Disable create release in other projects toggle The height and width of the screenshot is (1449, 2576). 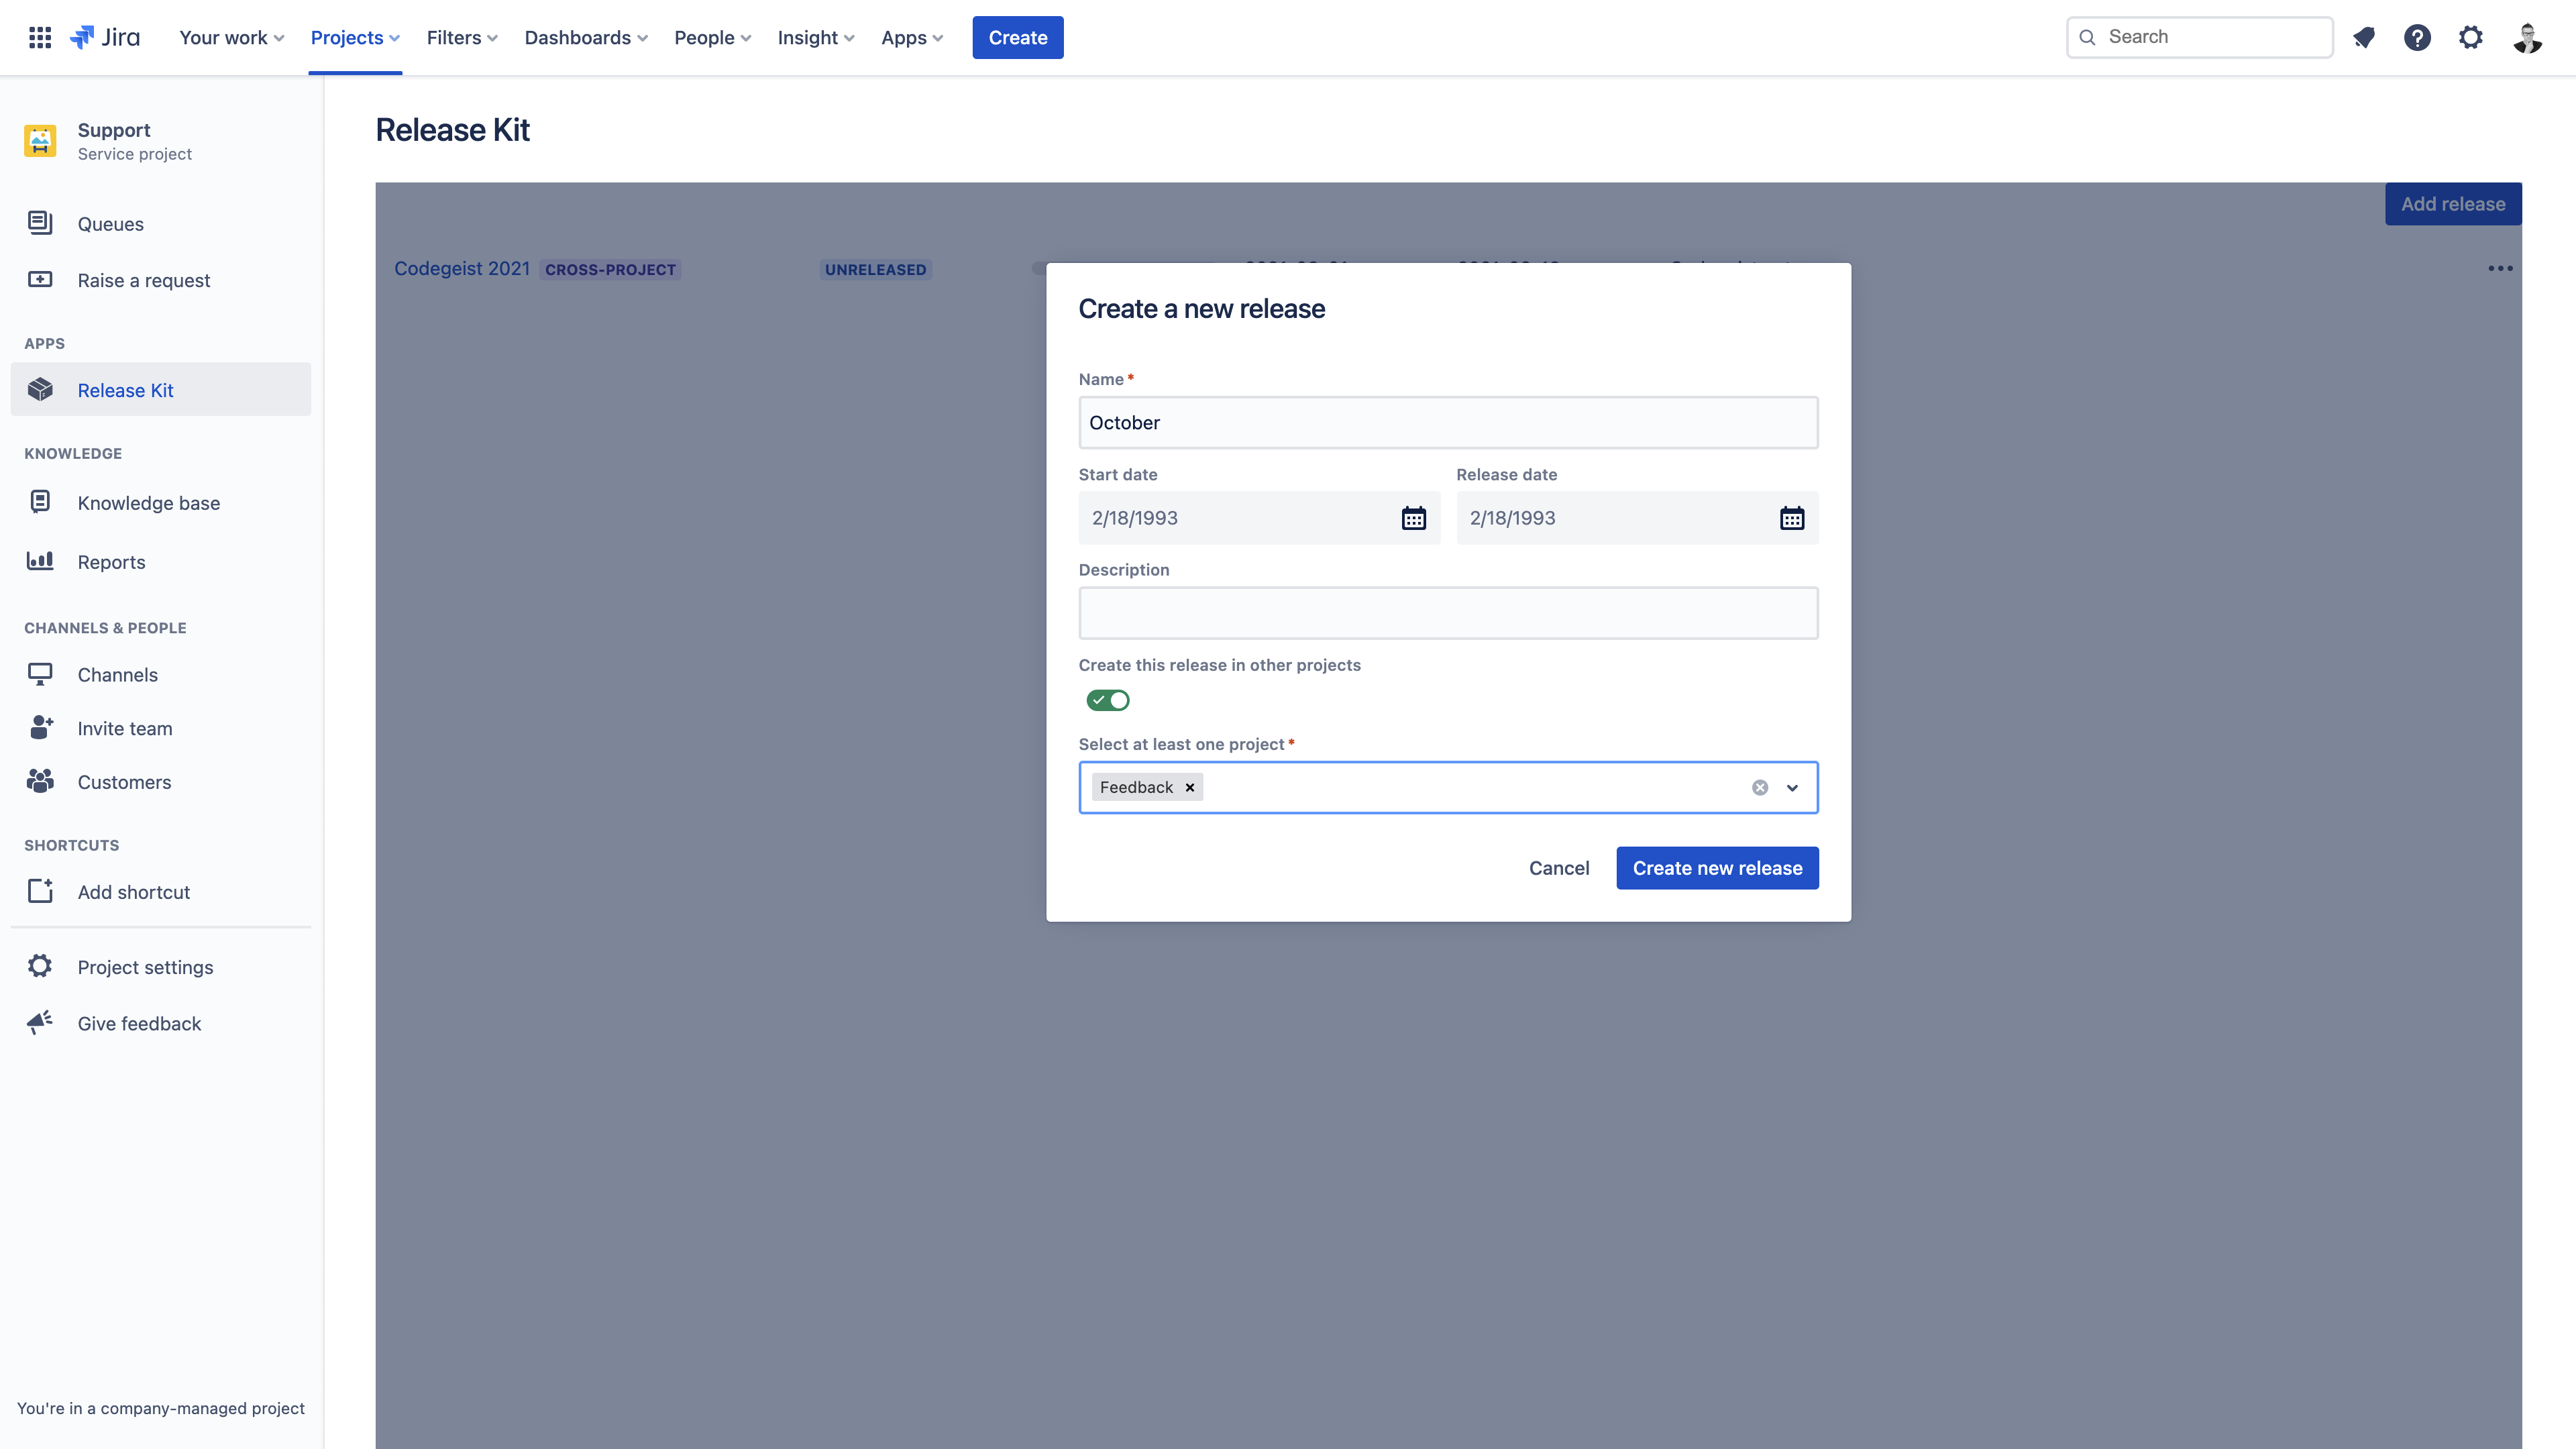1108,700
